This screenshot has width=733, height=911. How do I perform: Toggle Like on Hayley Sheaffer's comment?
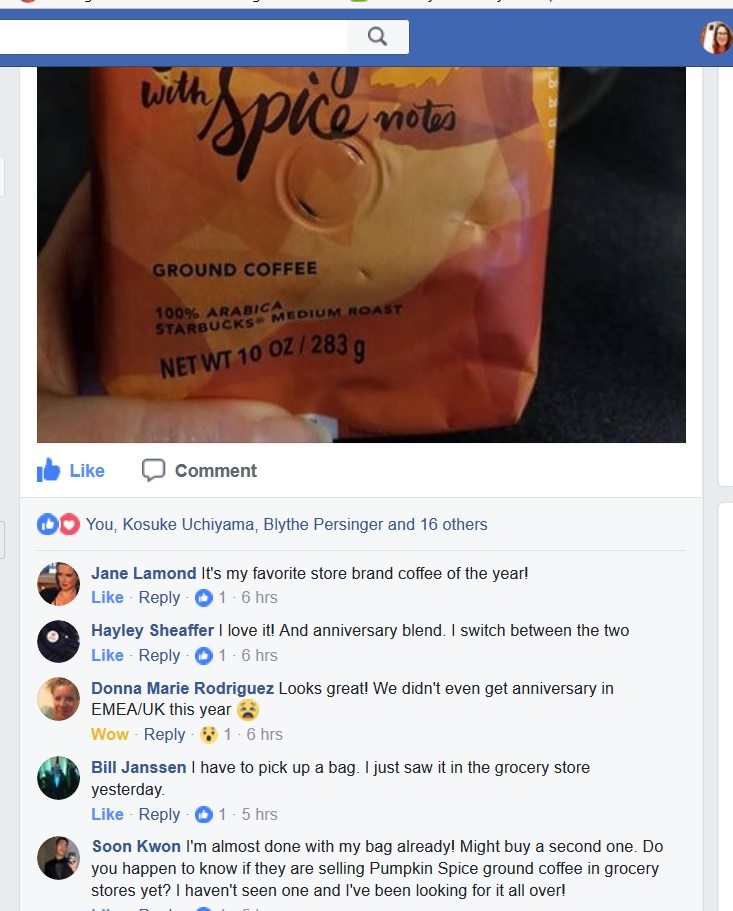[107, 655]
